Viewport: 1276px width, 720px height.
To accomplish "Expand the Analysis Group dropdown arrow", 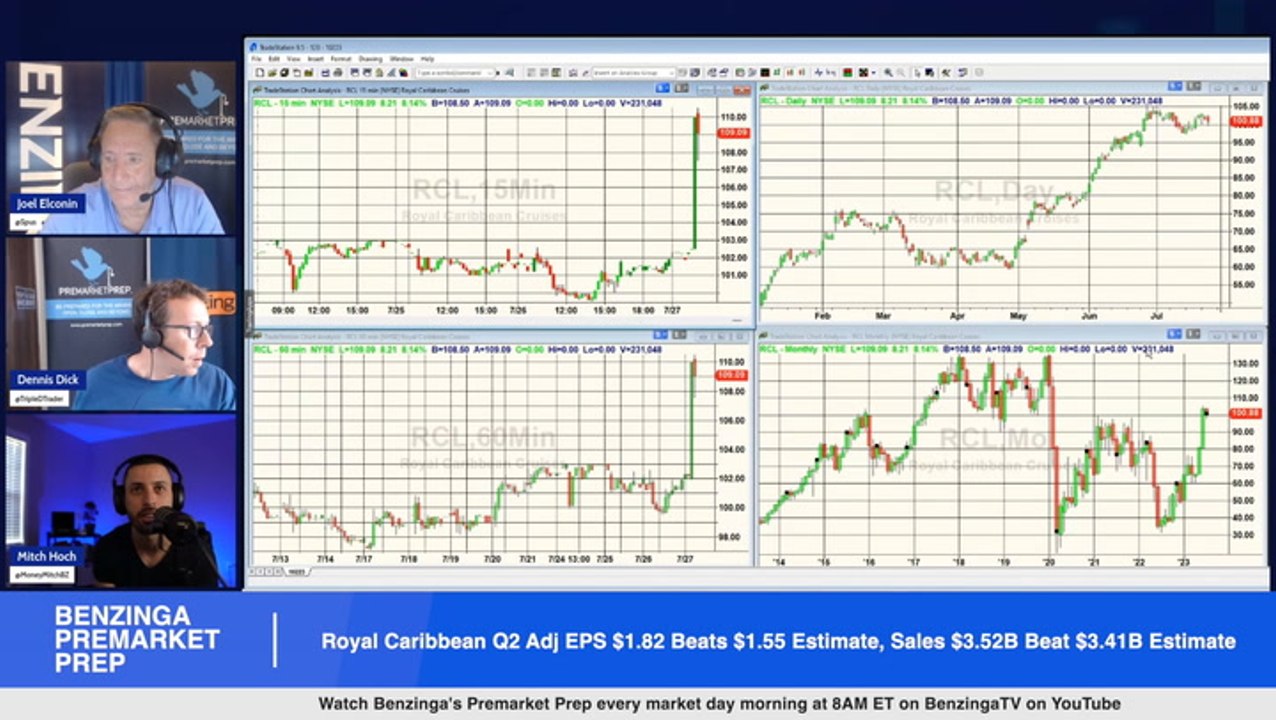I will tap(671, 73).
